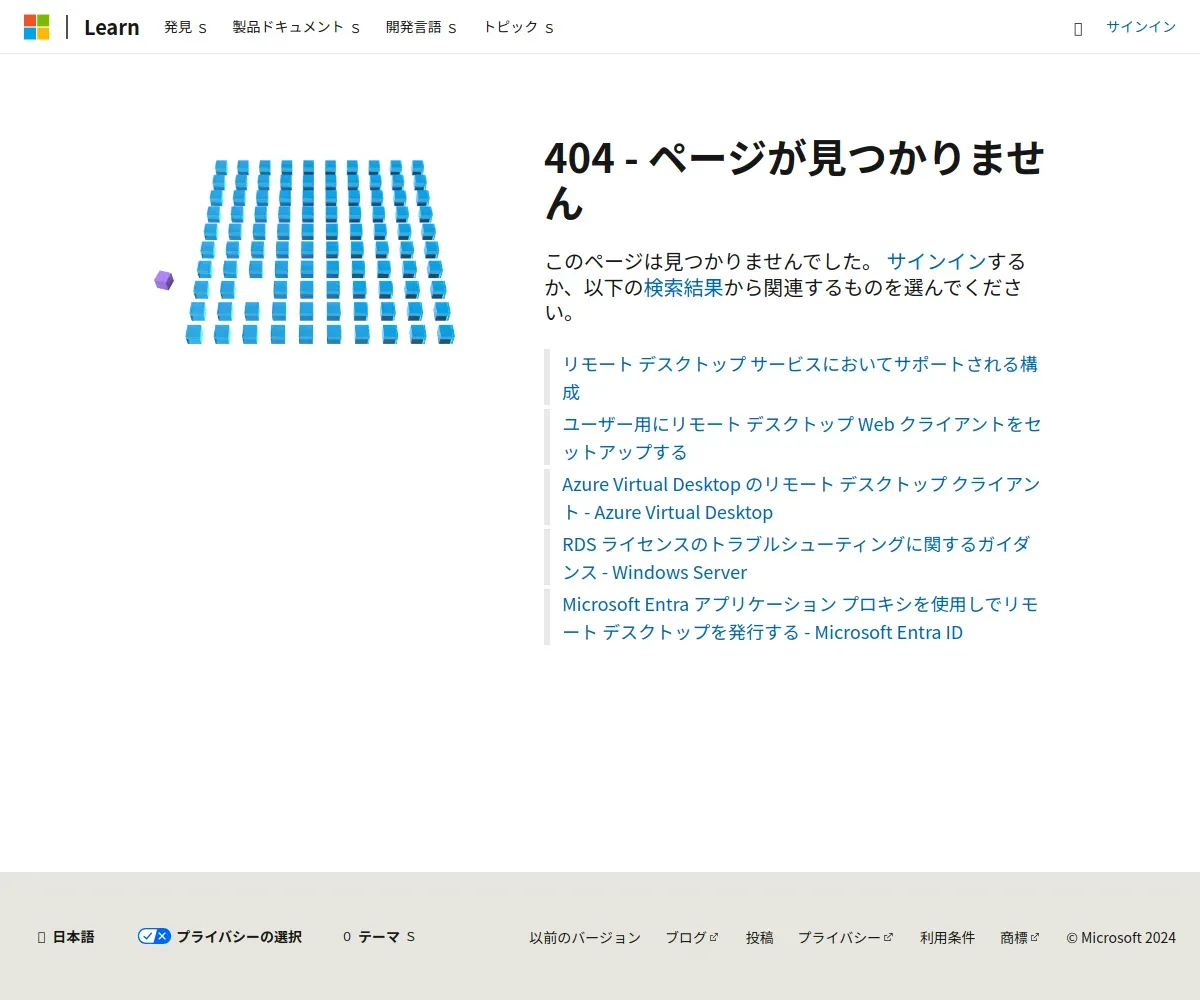Open the search icon in header
This screenshot has width=1200, height=1000.
click(1078, 28)
